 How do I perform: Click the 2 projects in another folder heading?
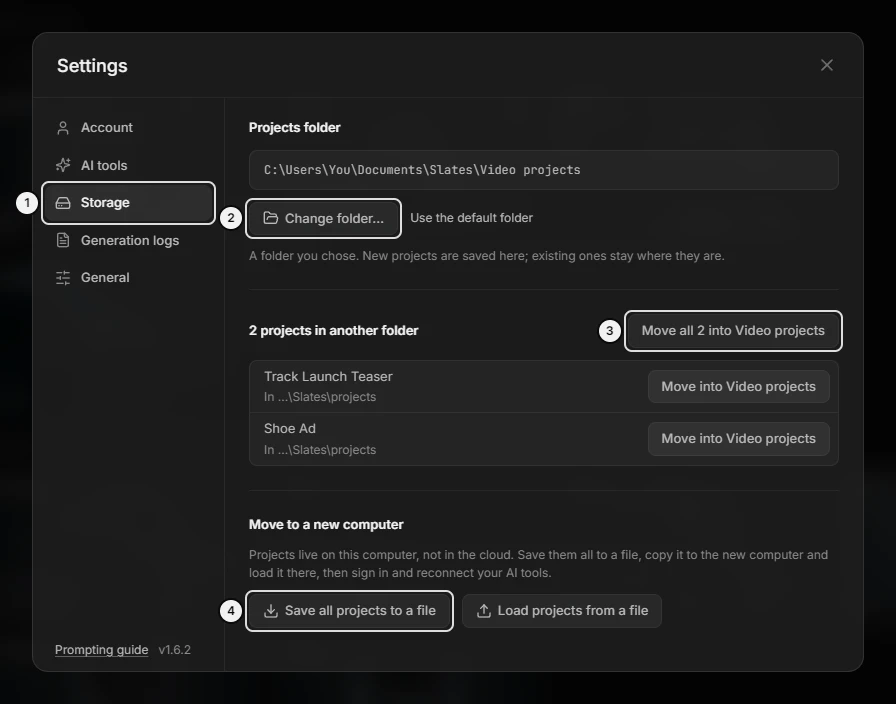[333, 330]
